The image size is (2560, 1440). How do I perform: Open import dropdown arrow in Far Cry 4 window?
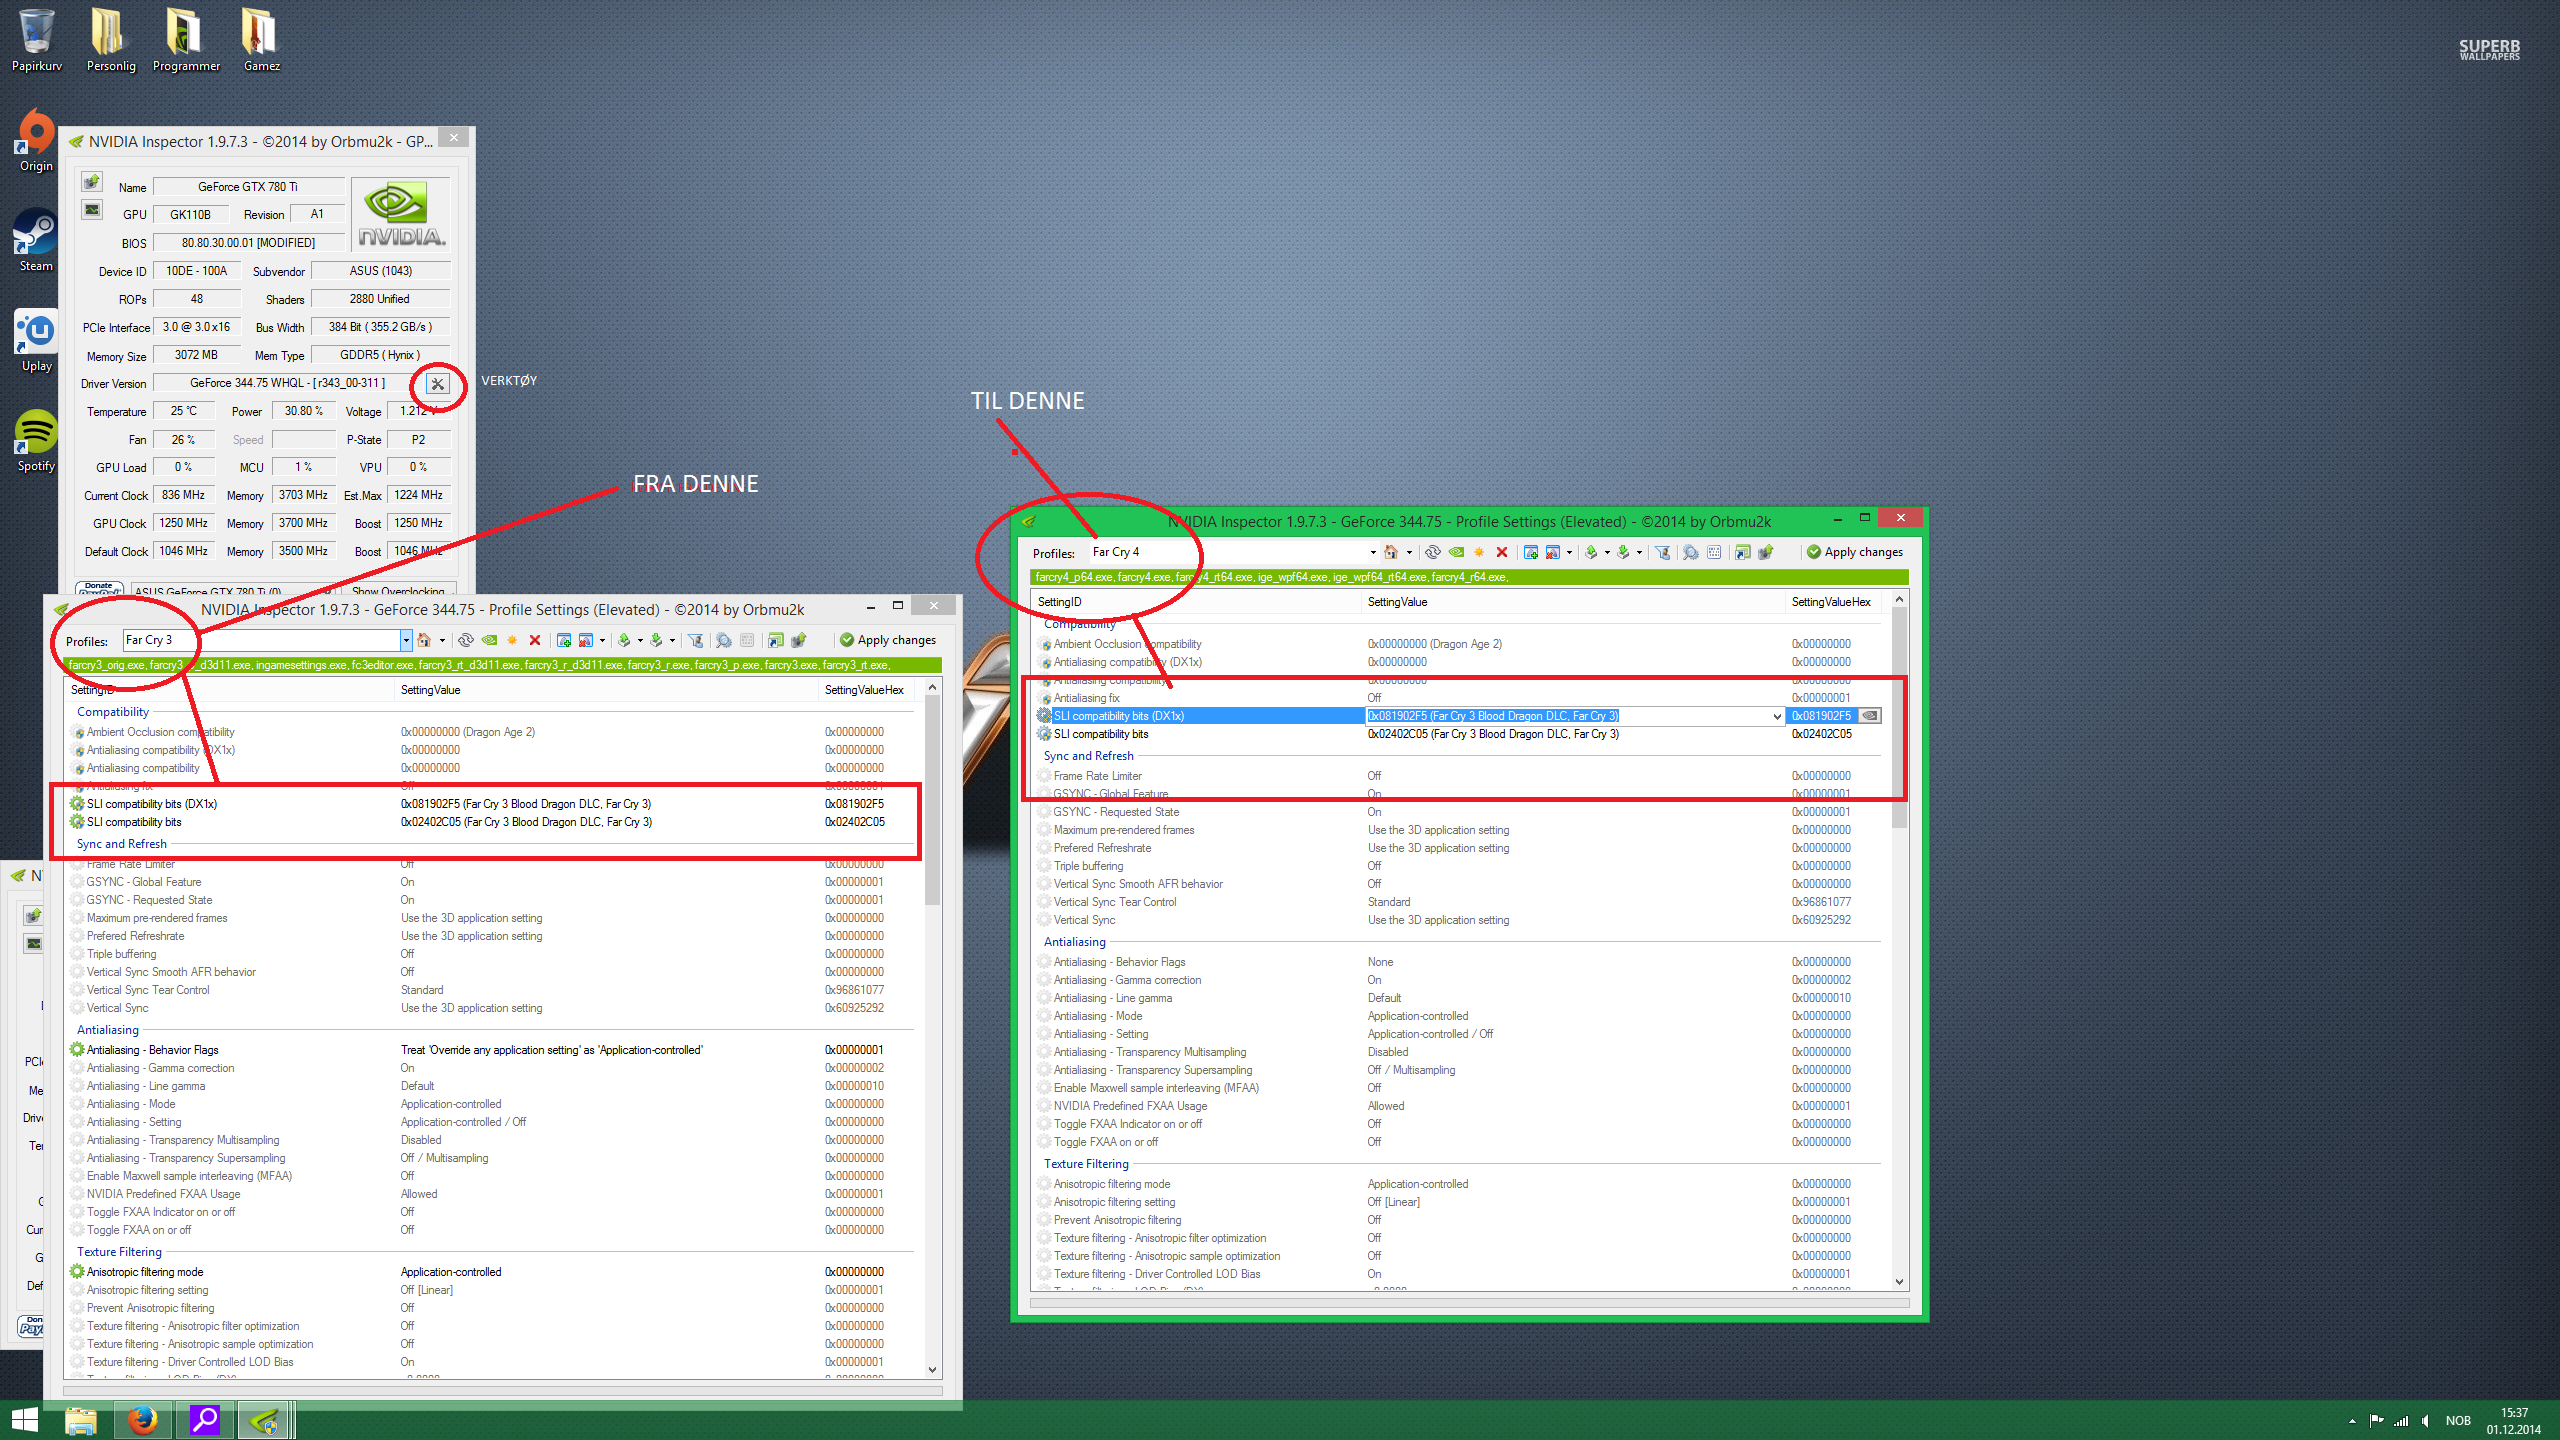click(x=1639, y=553)
